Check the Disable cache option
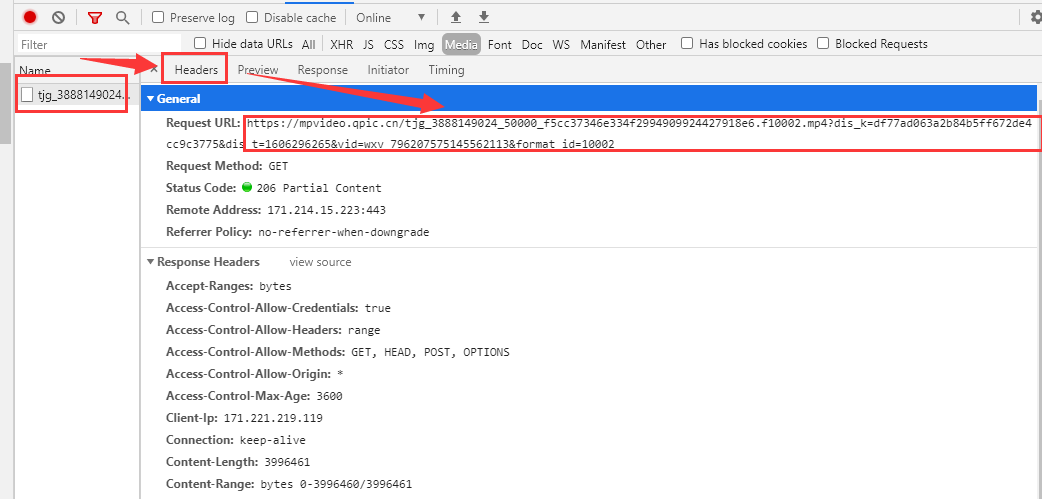Image resolution: width=1042 pixels, height=499 pixels. click(252, 17)
